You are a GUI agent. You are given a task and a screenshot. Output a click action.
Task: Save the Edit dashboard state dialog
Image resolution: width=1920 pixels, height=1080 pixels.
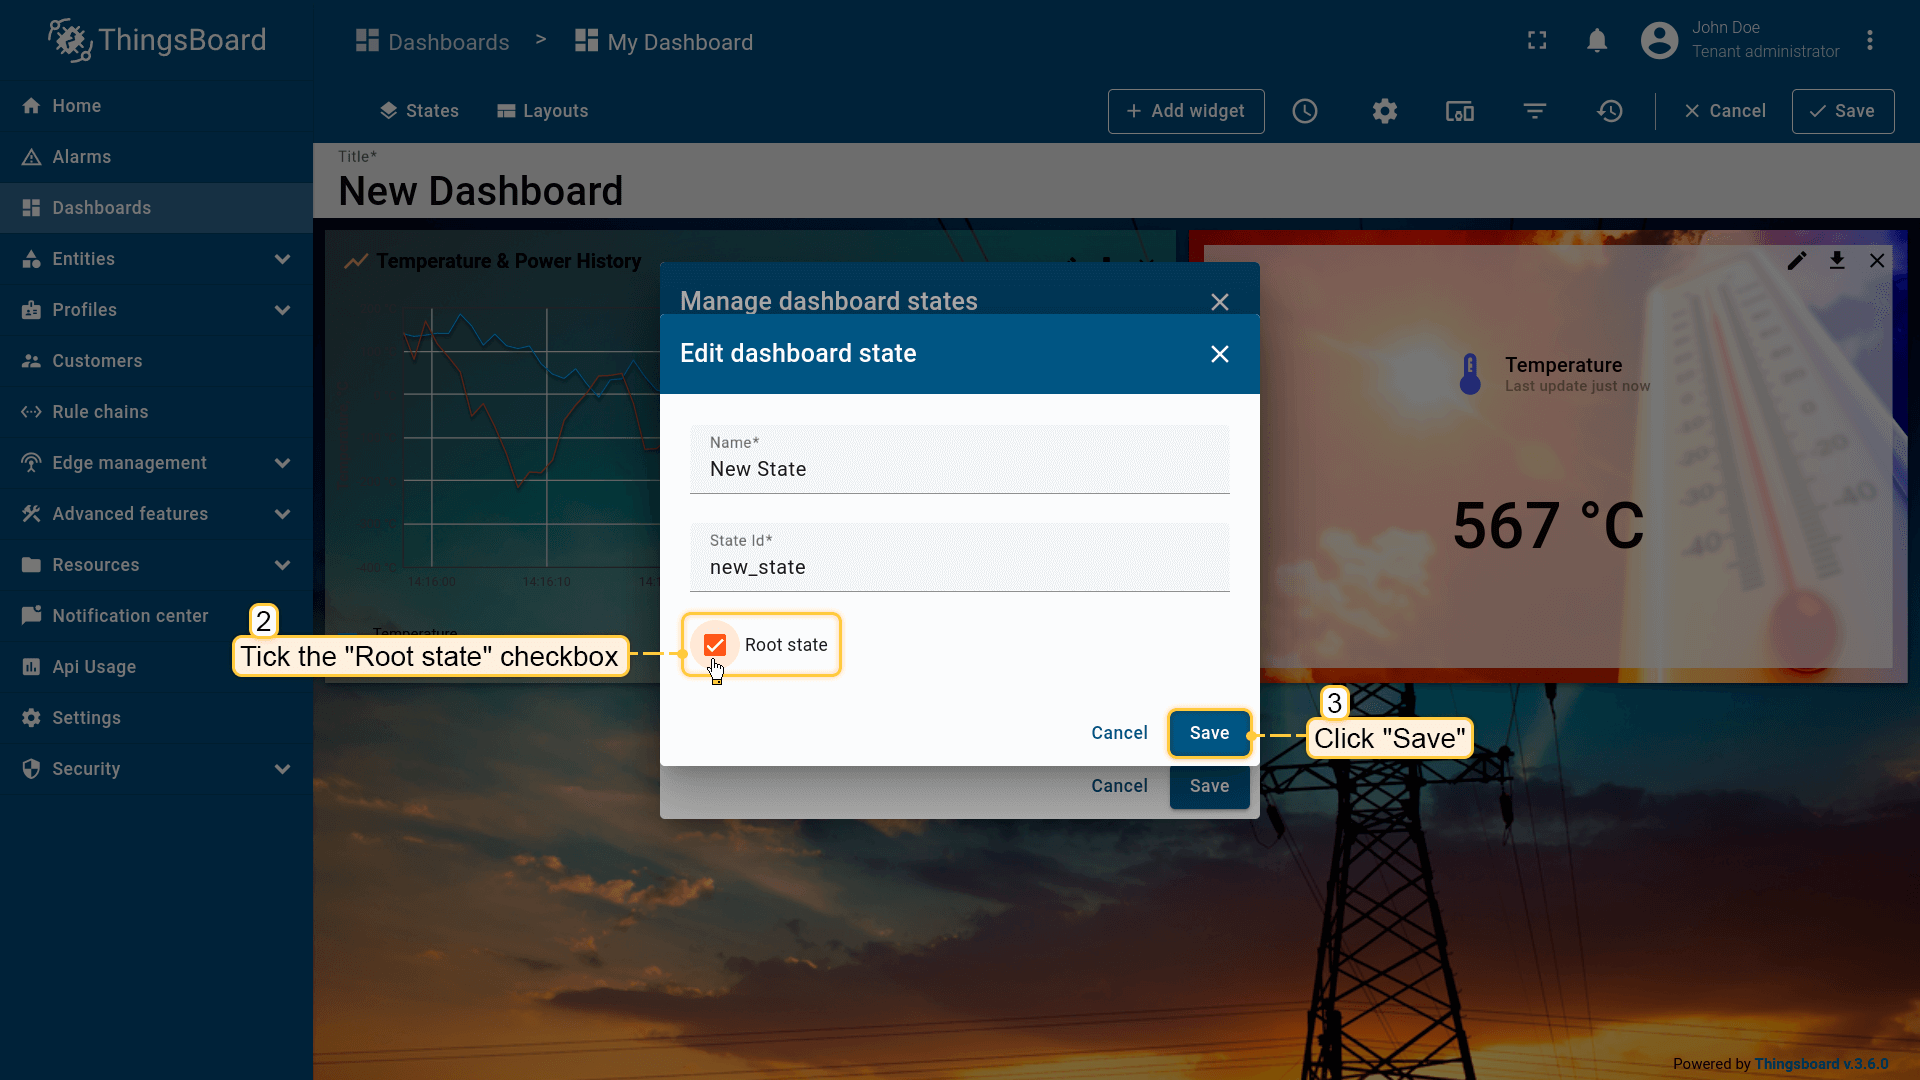pos(1209,733)
